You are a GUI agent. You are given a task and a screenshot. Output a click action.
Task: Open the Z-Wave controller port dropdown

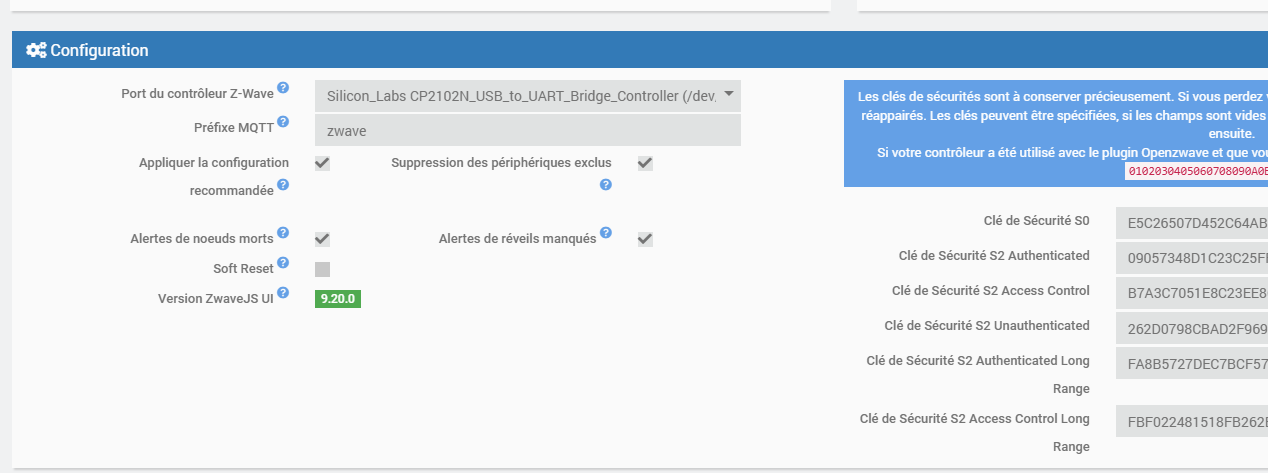pyautogui.click(x=527, y=96)
